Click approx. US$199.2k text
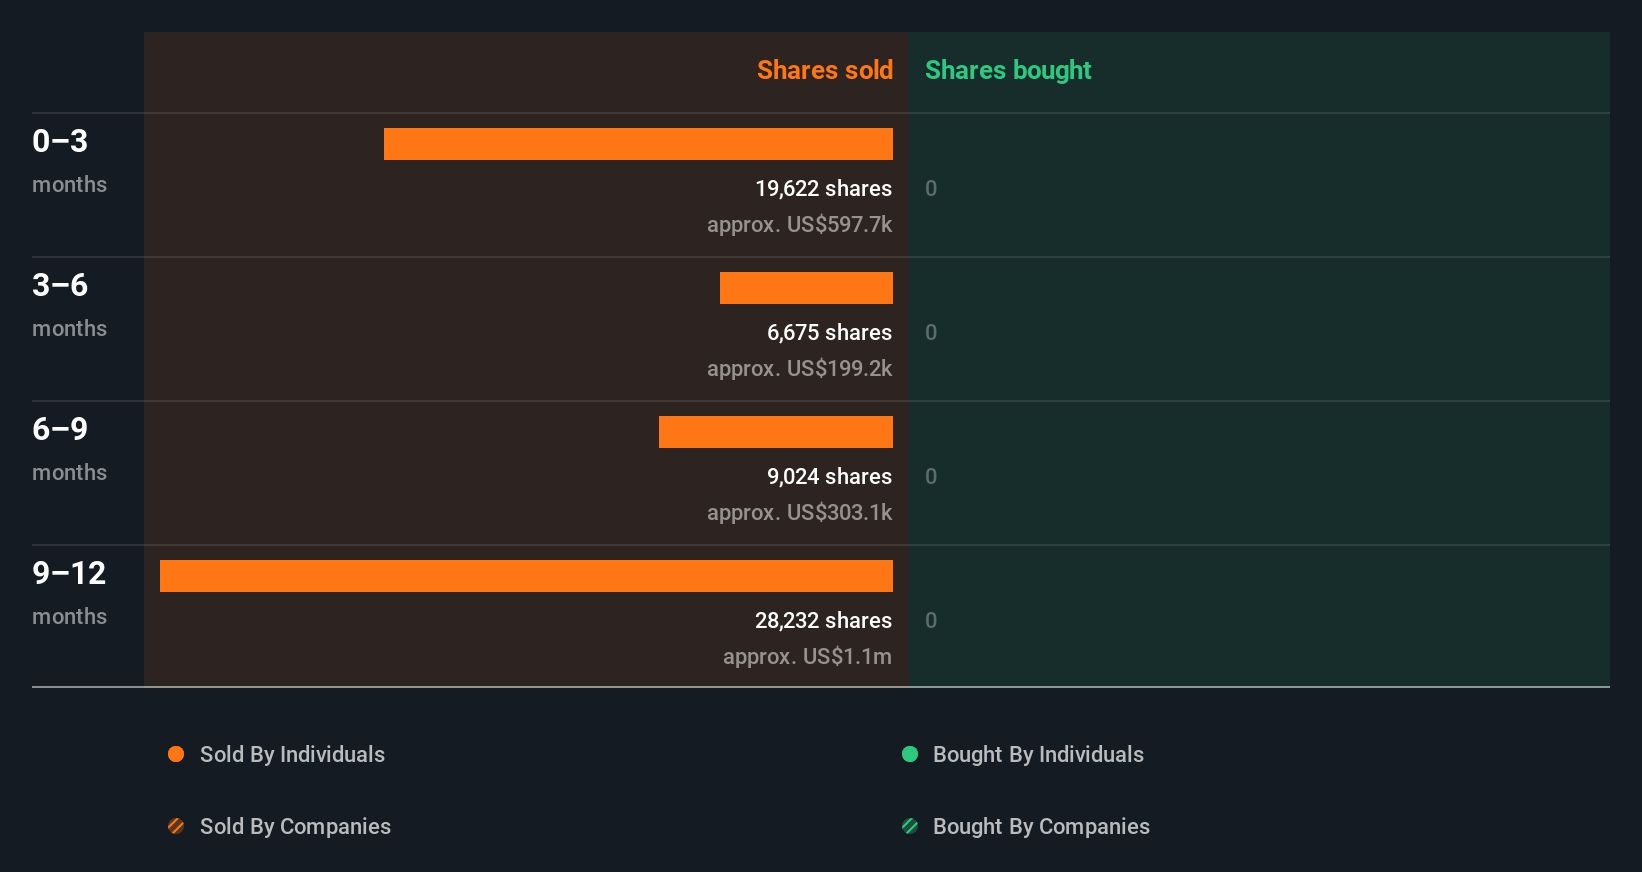This screenshot has height=872, width=1642. tap(799, 368)
